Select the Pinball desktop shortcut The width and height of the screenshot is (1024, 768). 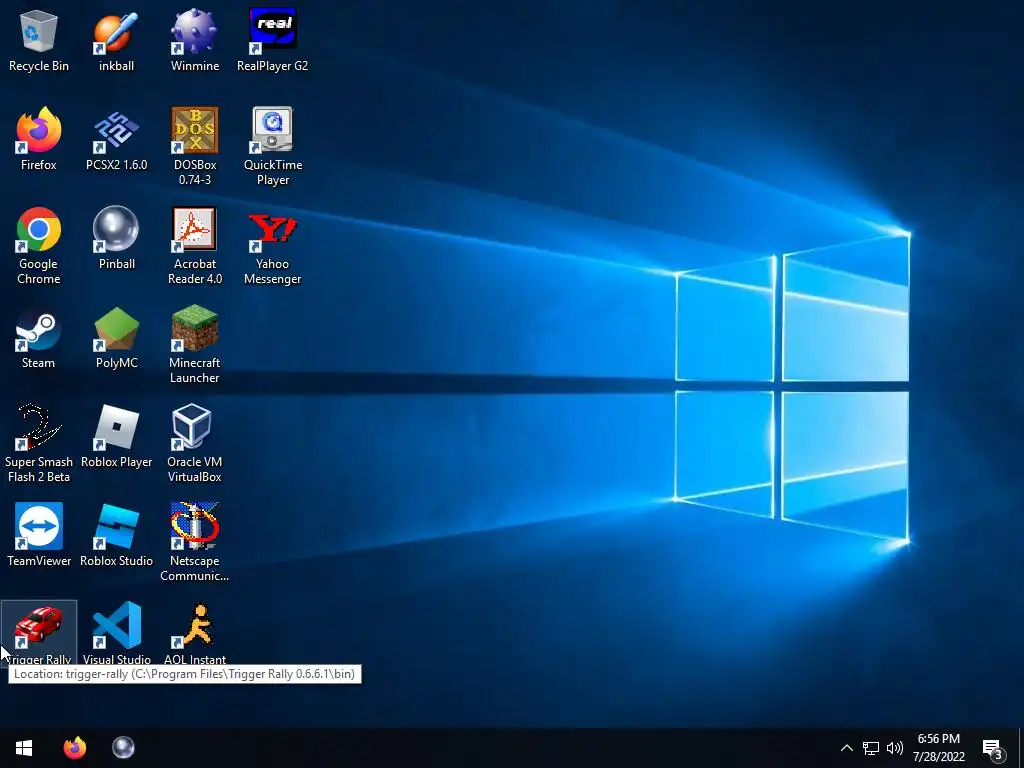point(116,238)
